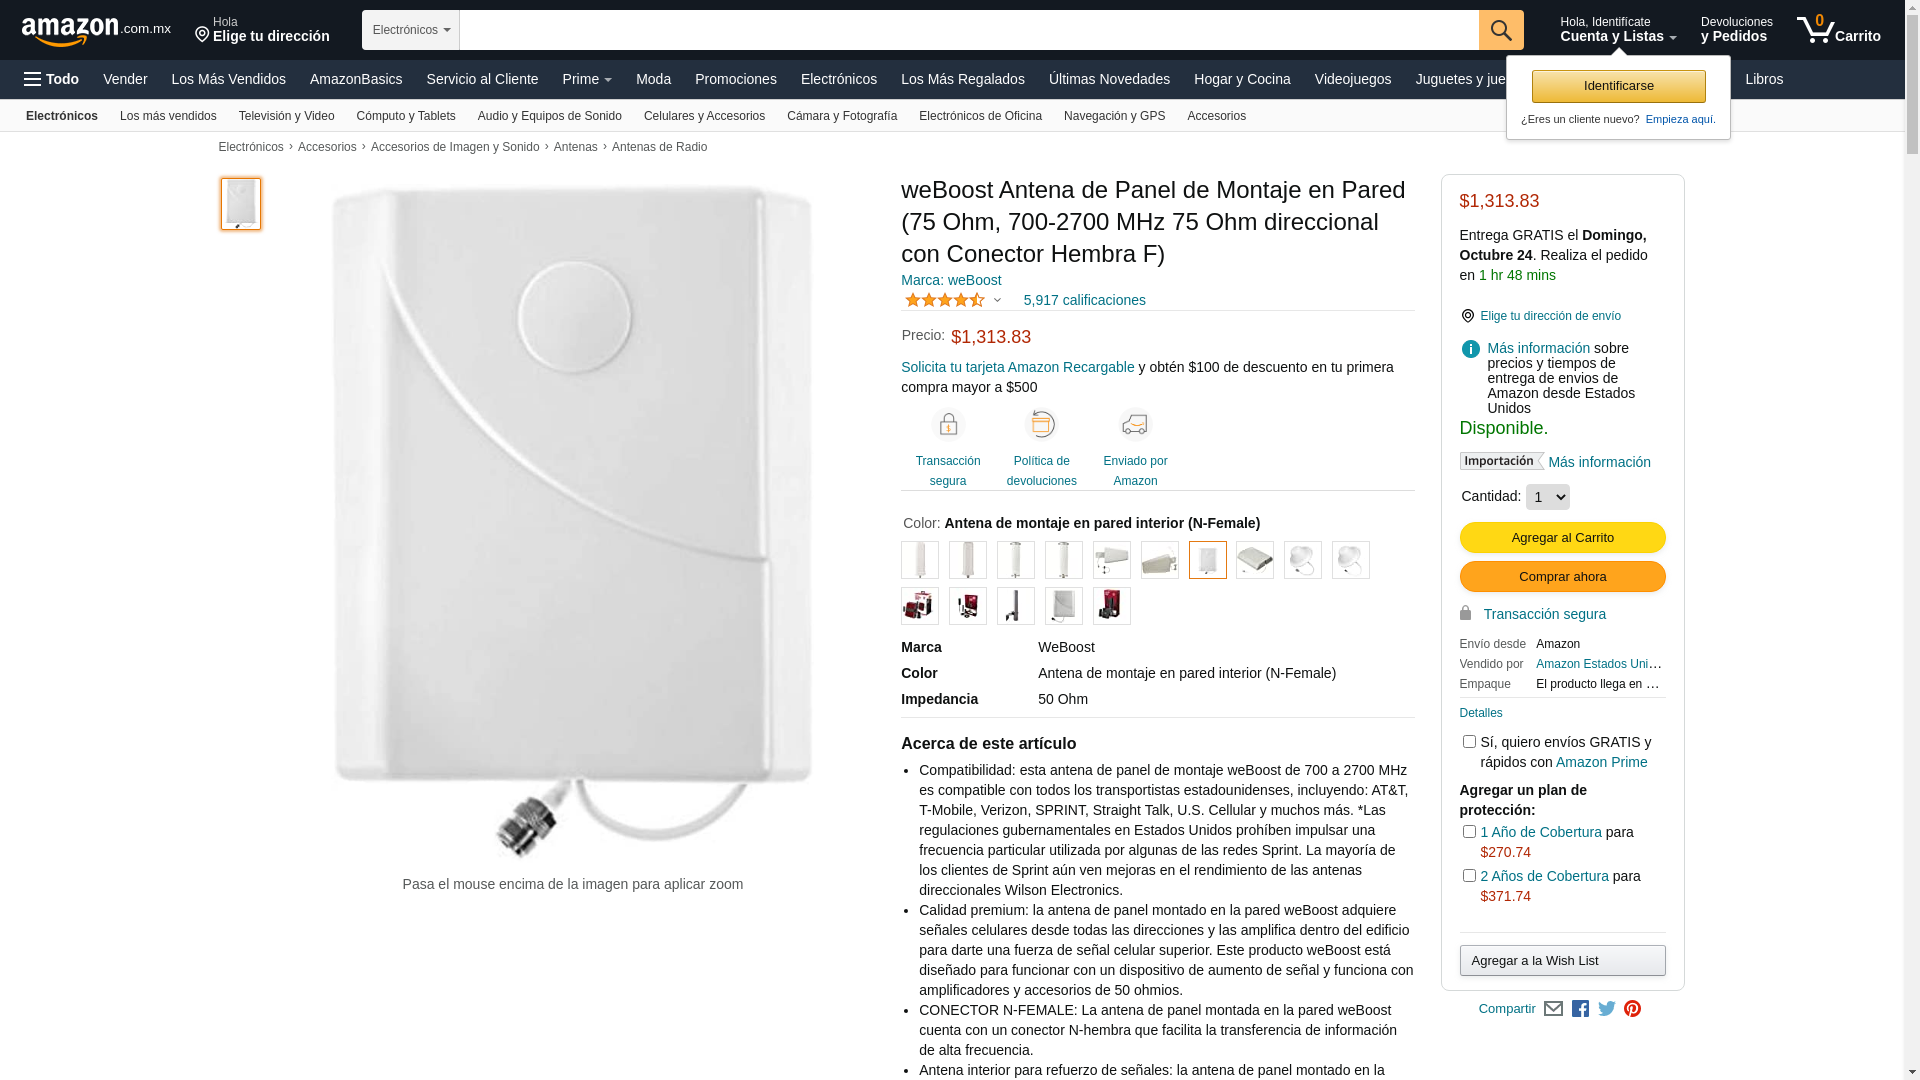Open Hogar y Cocina menu item
Screen dimensions: 1920x1080
1242,79
